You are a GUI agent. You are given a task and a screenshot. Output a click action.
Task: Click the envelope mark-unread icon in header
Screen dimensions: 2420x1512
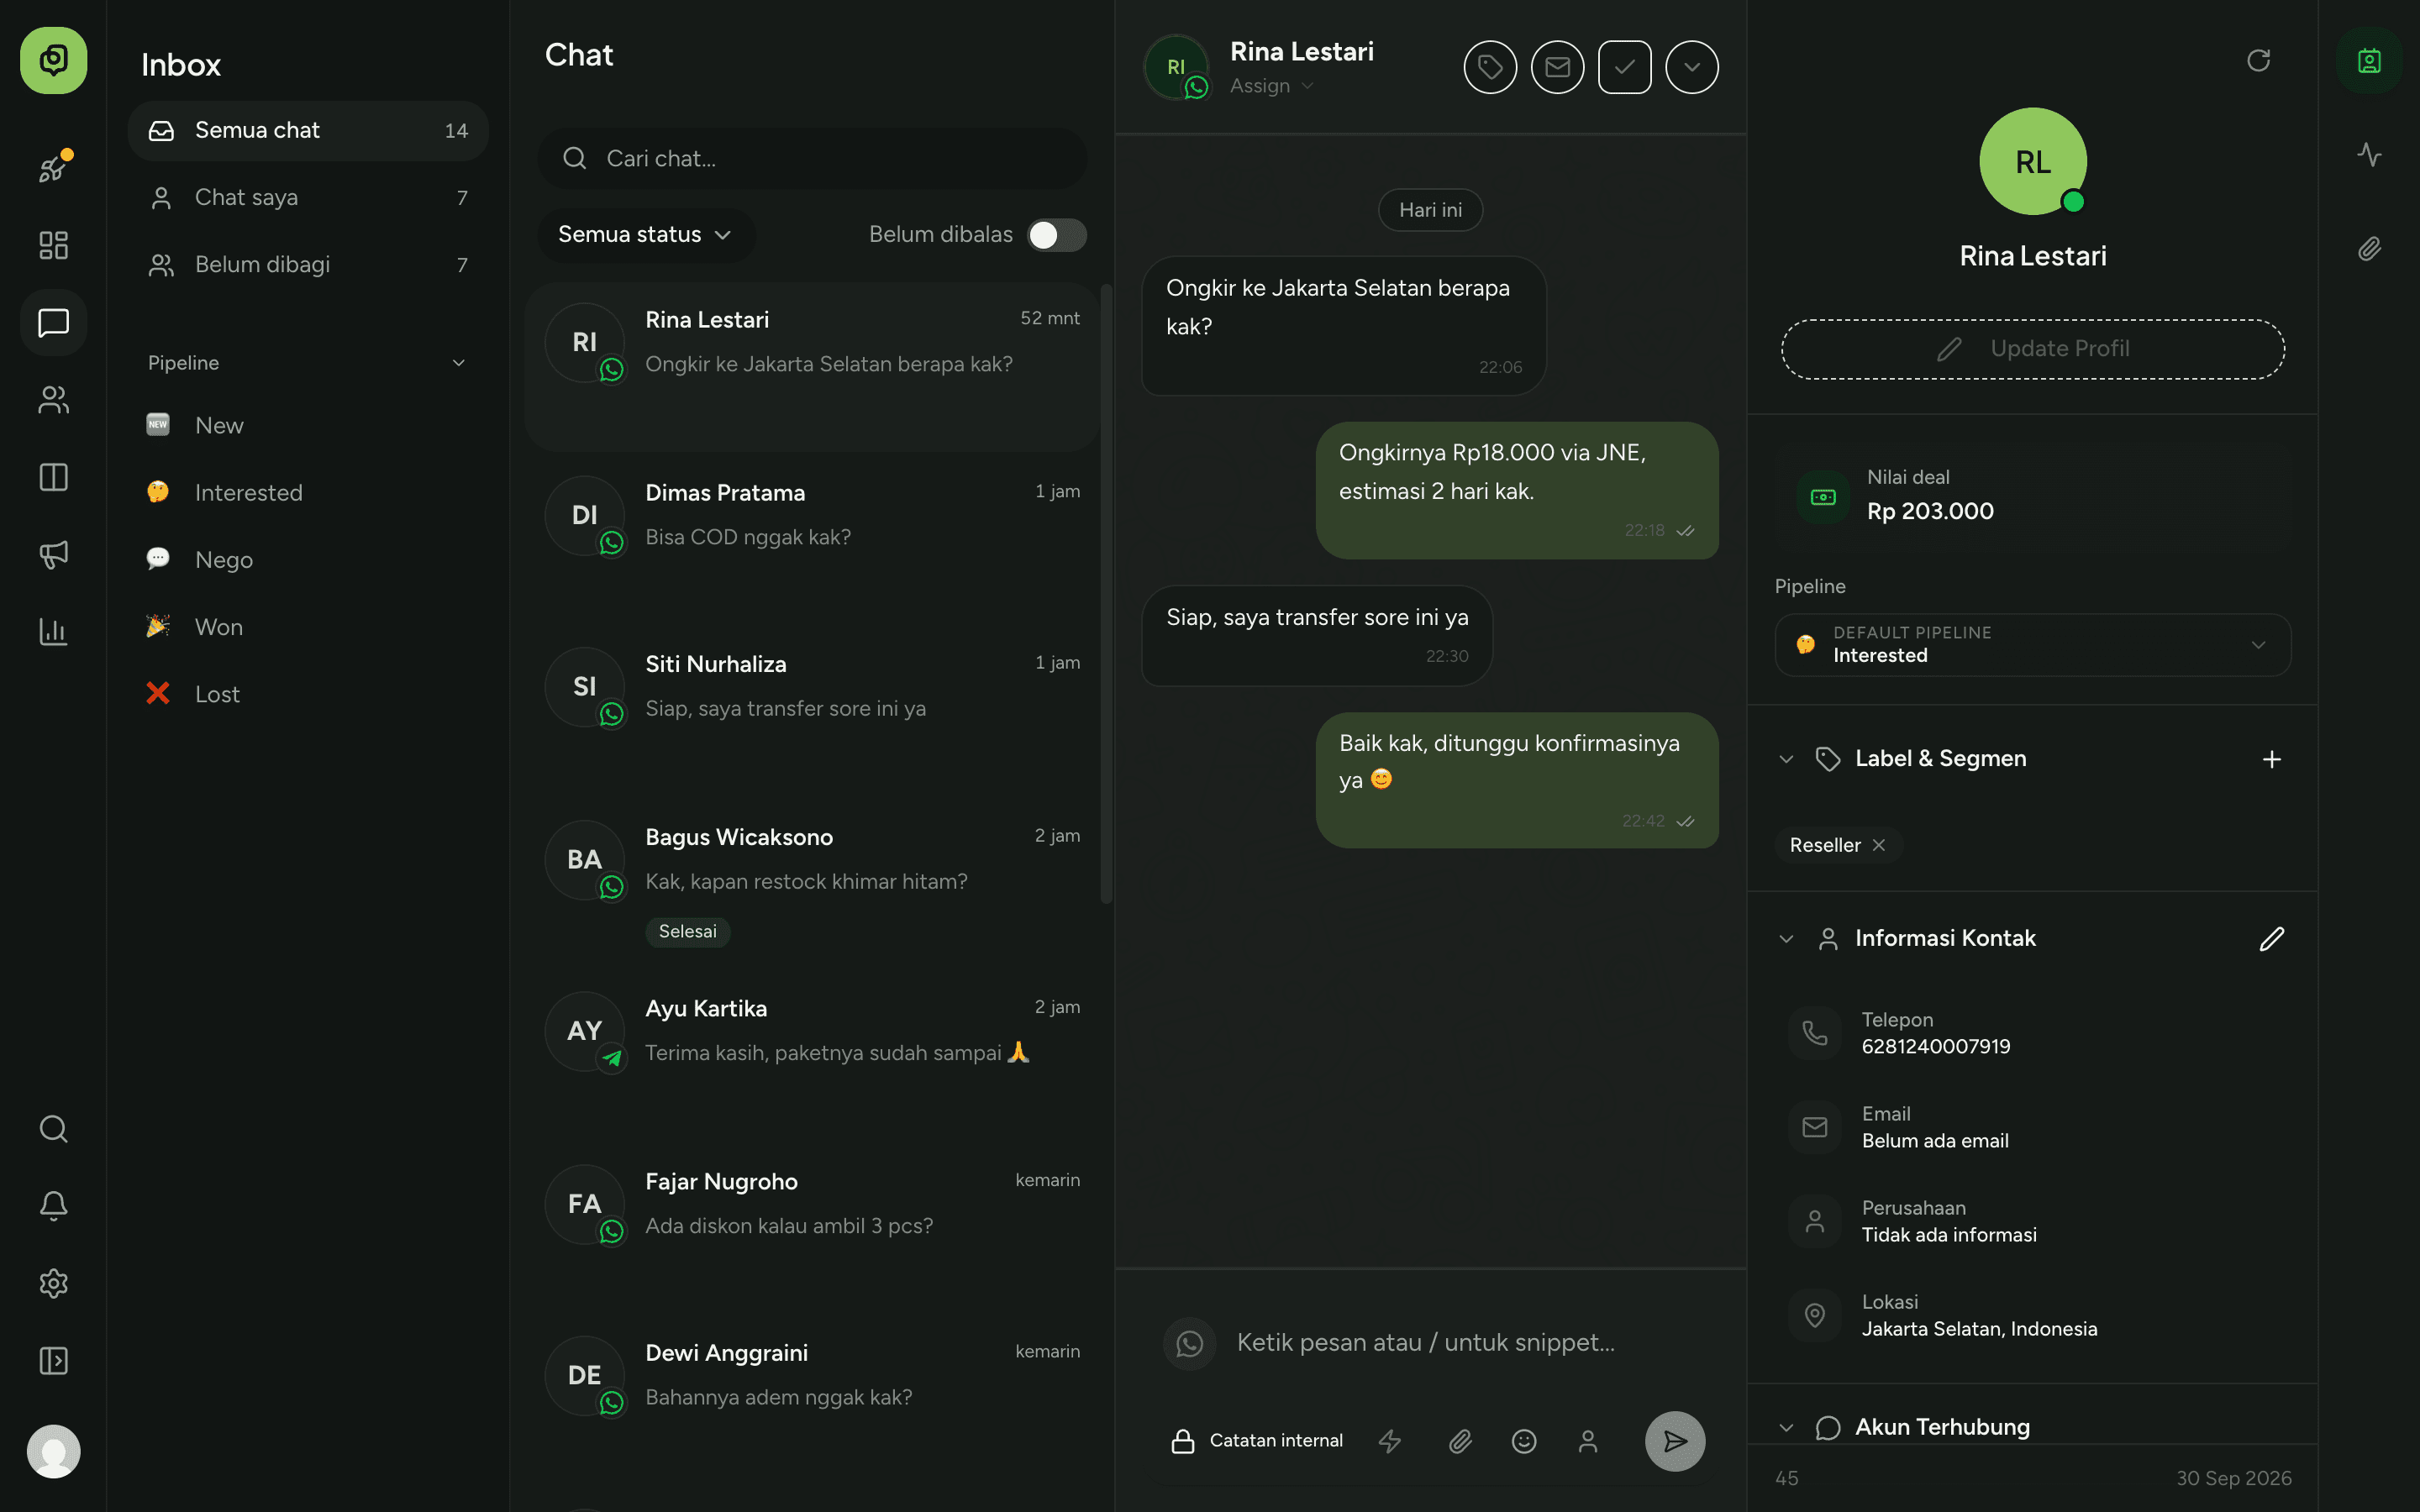click(1557, 67)
